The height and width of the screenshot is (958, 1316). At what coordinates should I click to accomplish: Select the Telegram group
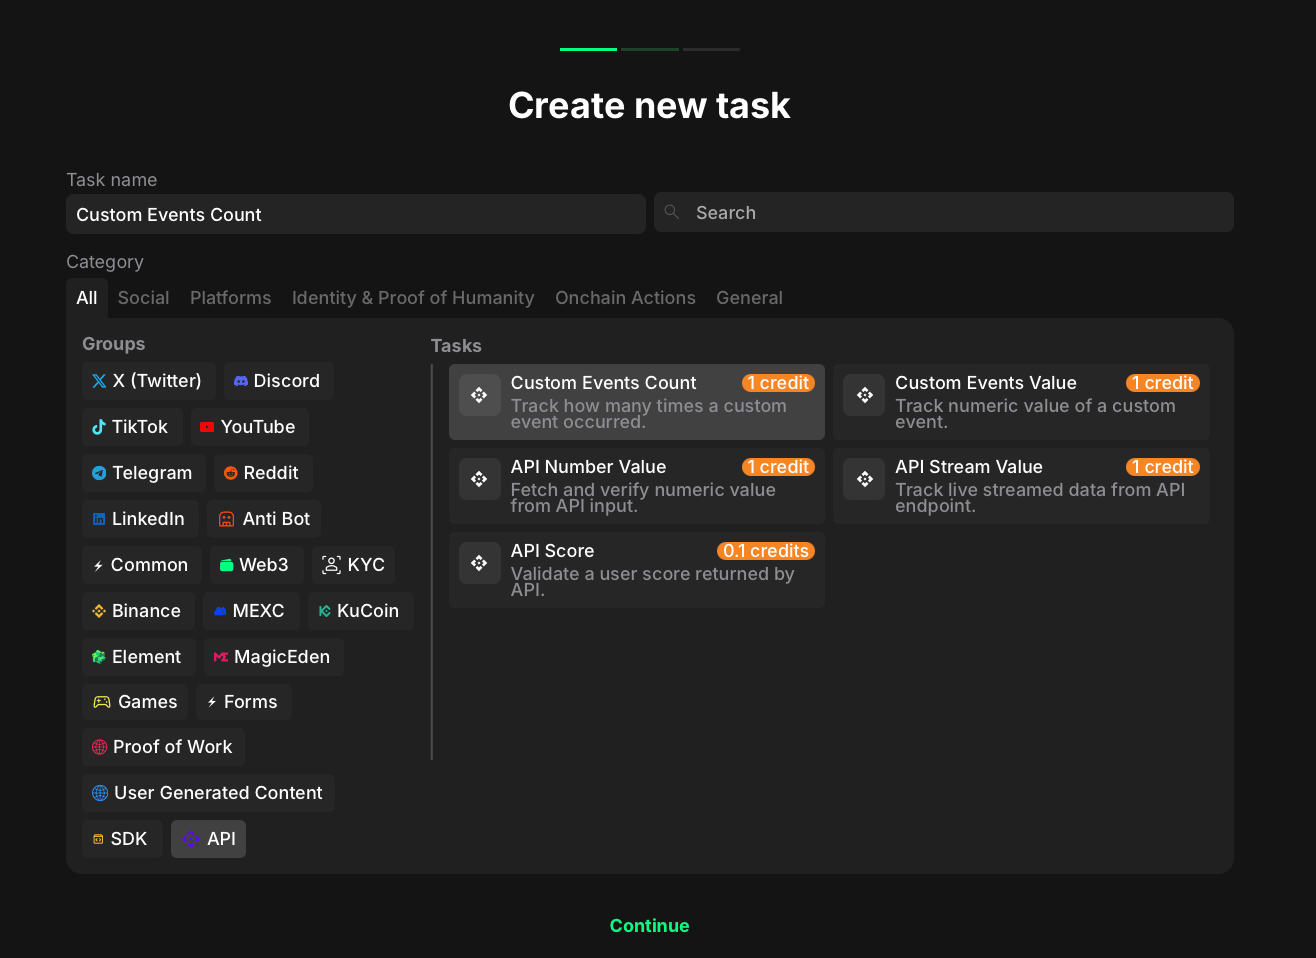coord(144,473)
